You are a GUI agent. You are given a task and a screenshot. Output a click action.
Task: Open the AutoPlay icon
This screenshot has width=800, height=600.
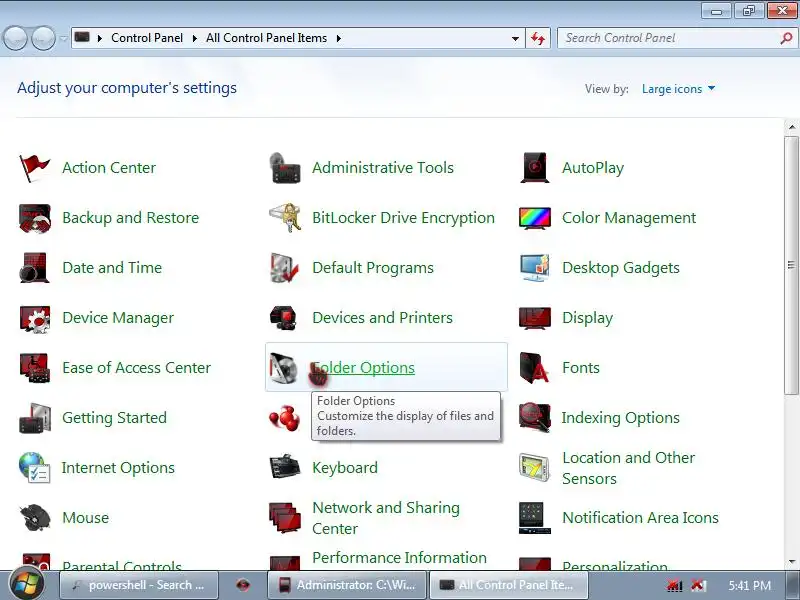tap(535, 167)
